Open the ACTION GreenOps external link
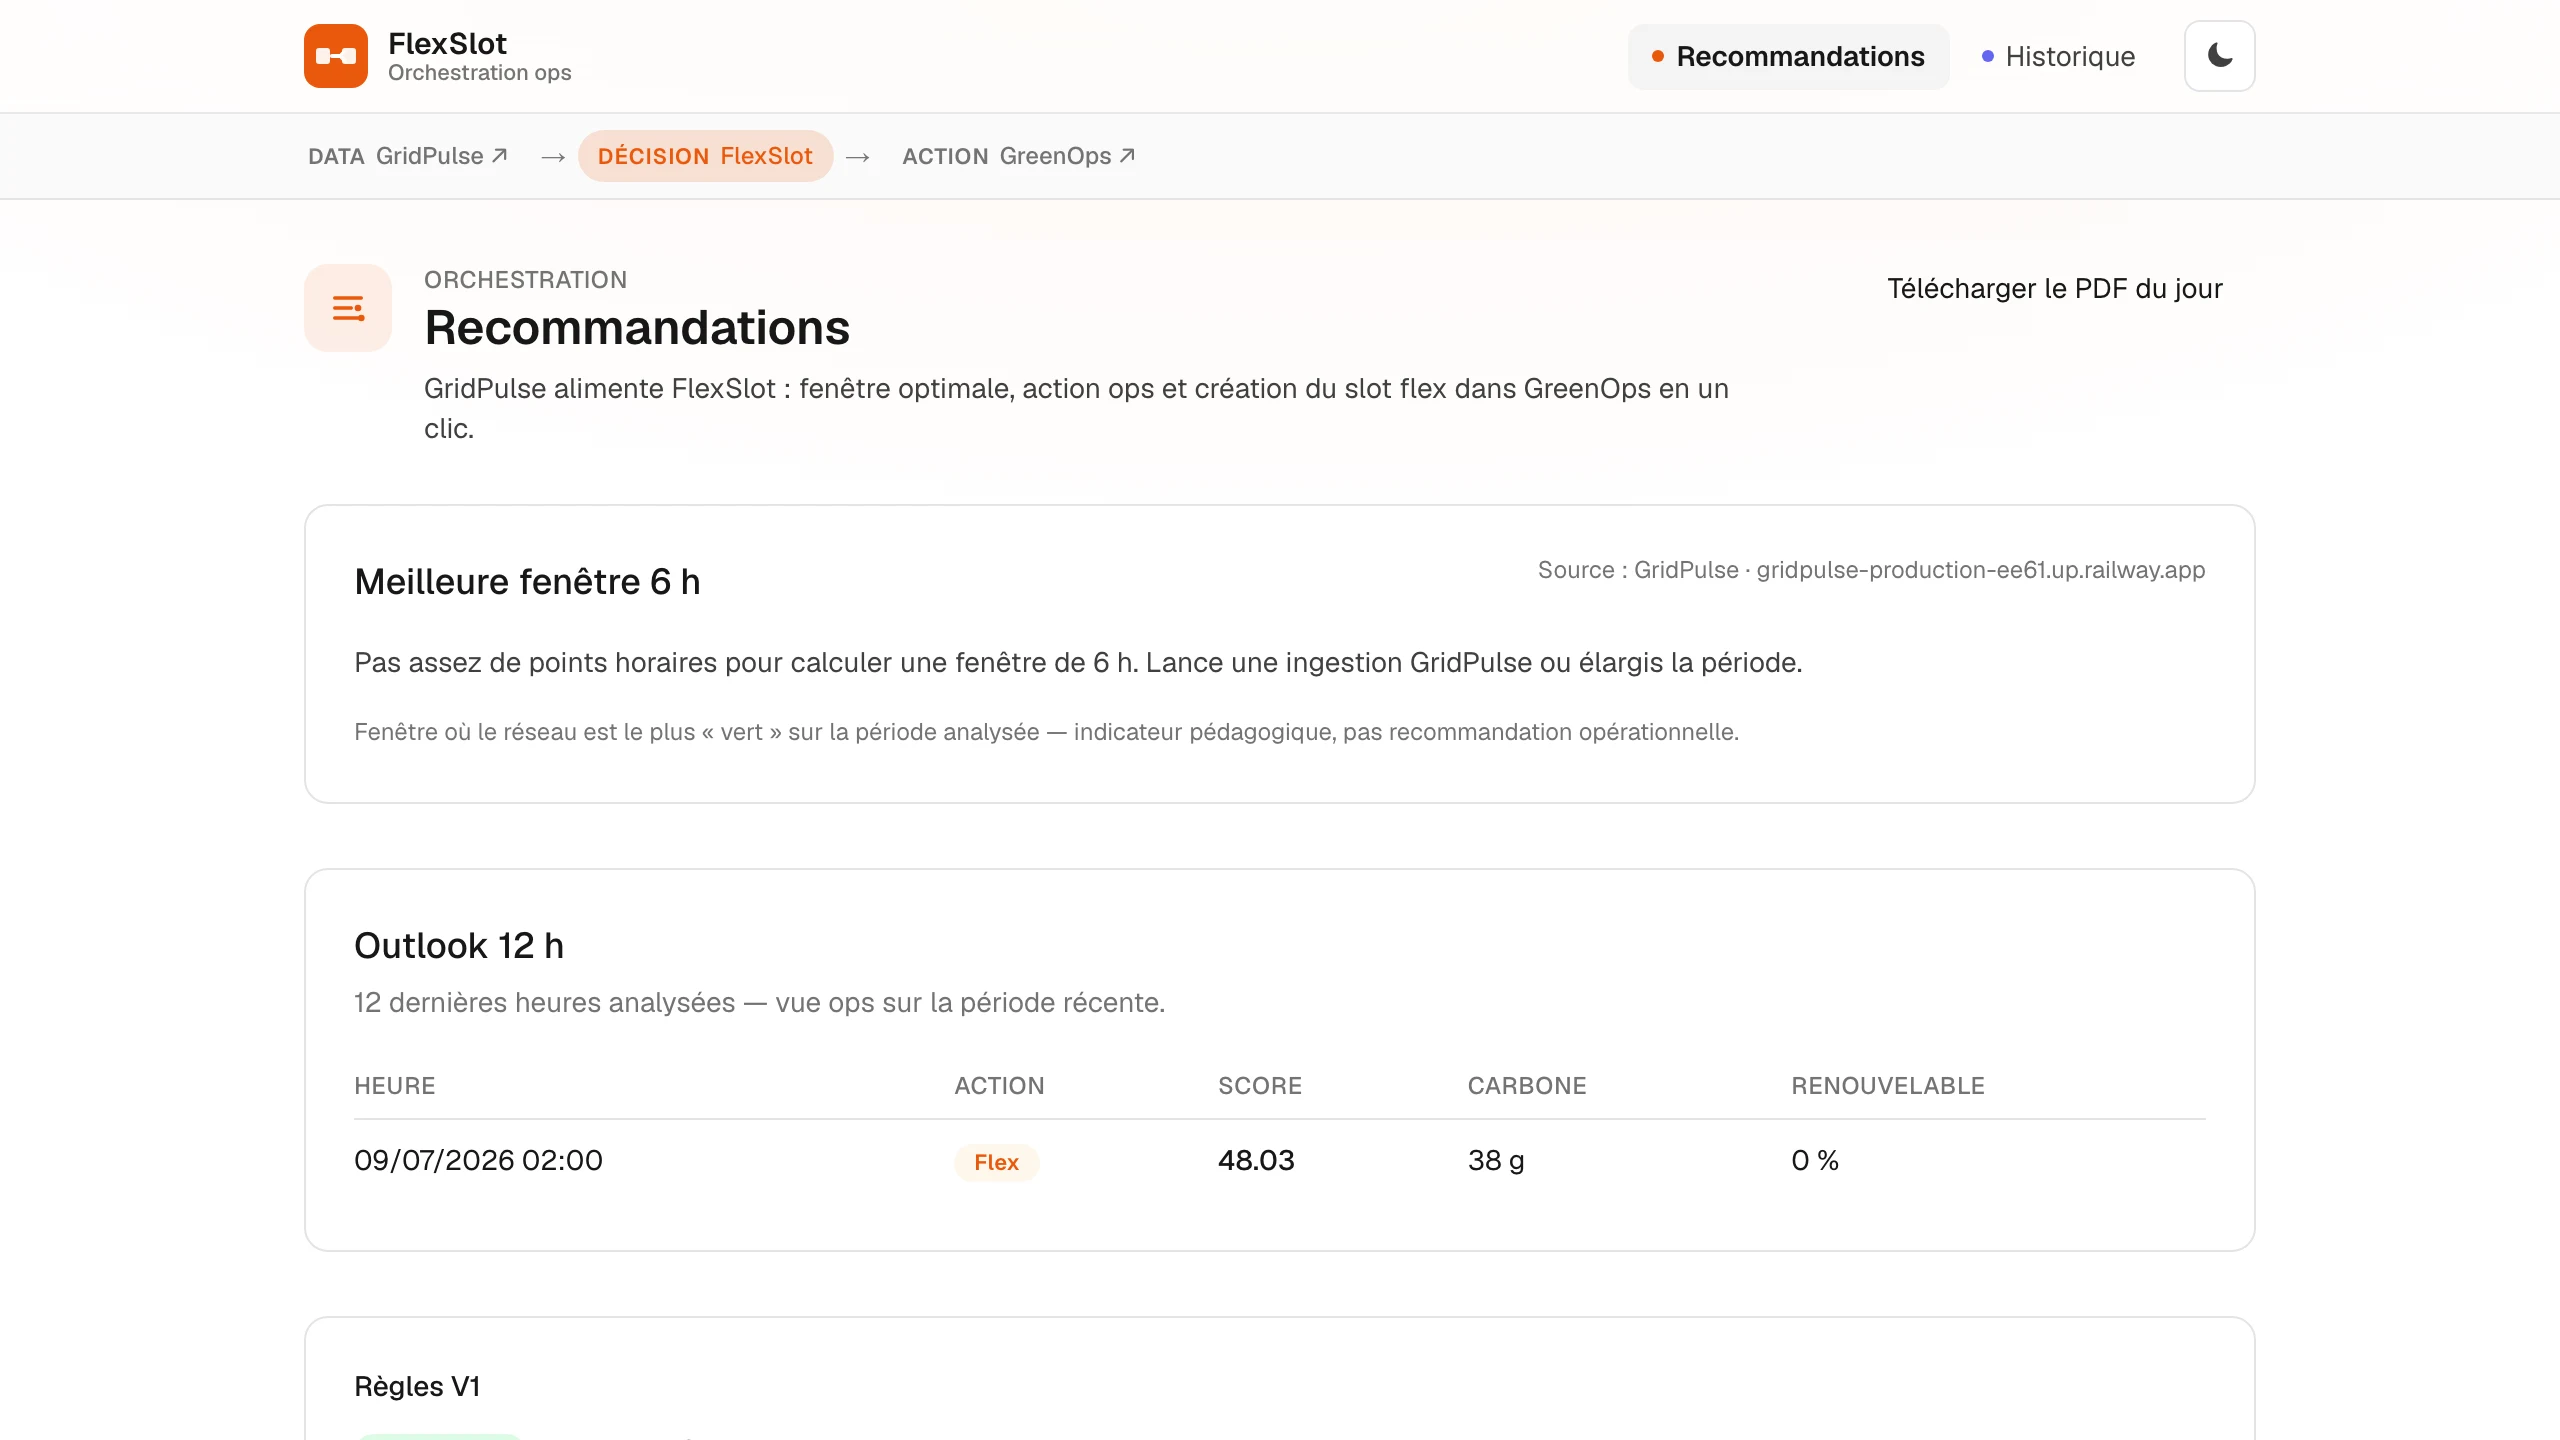The height and width of the screenshot is (1440, 2560). coord(1018,156)
